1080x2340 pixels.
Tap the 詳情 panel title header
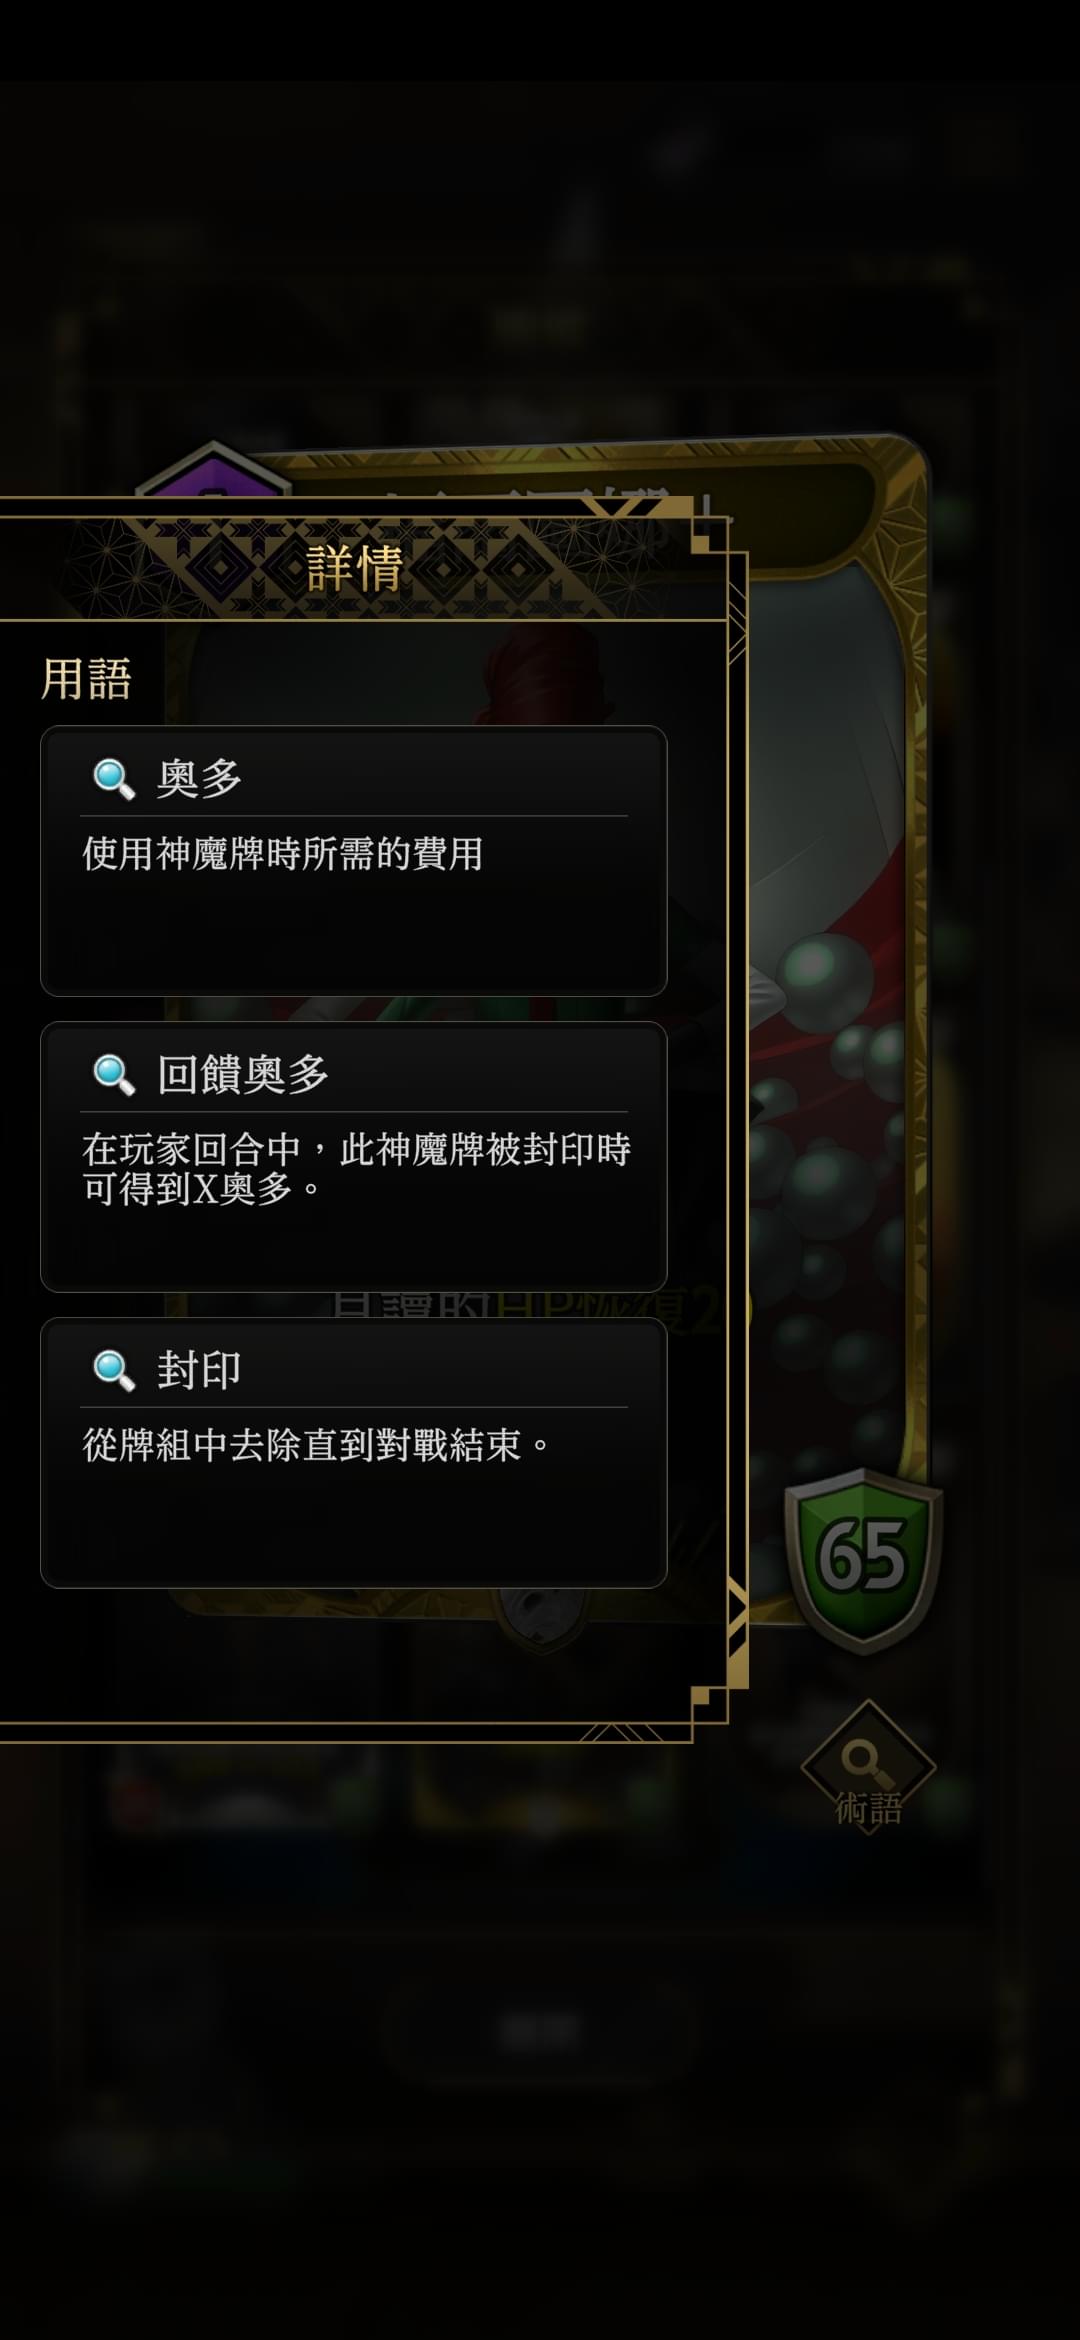[x=355, y=568]
